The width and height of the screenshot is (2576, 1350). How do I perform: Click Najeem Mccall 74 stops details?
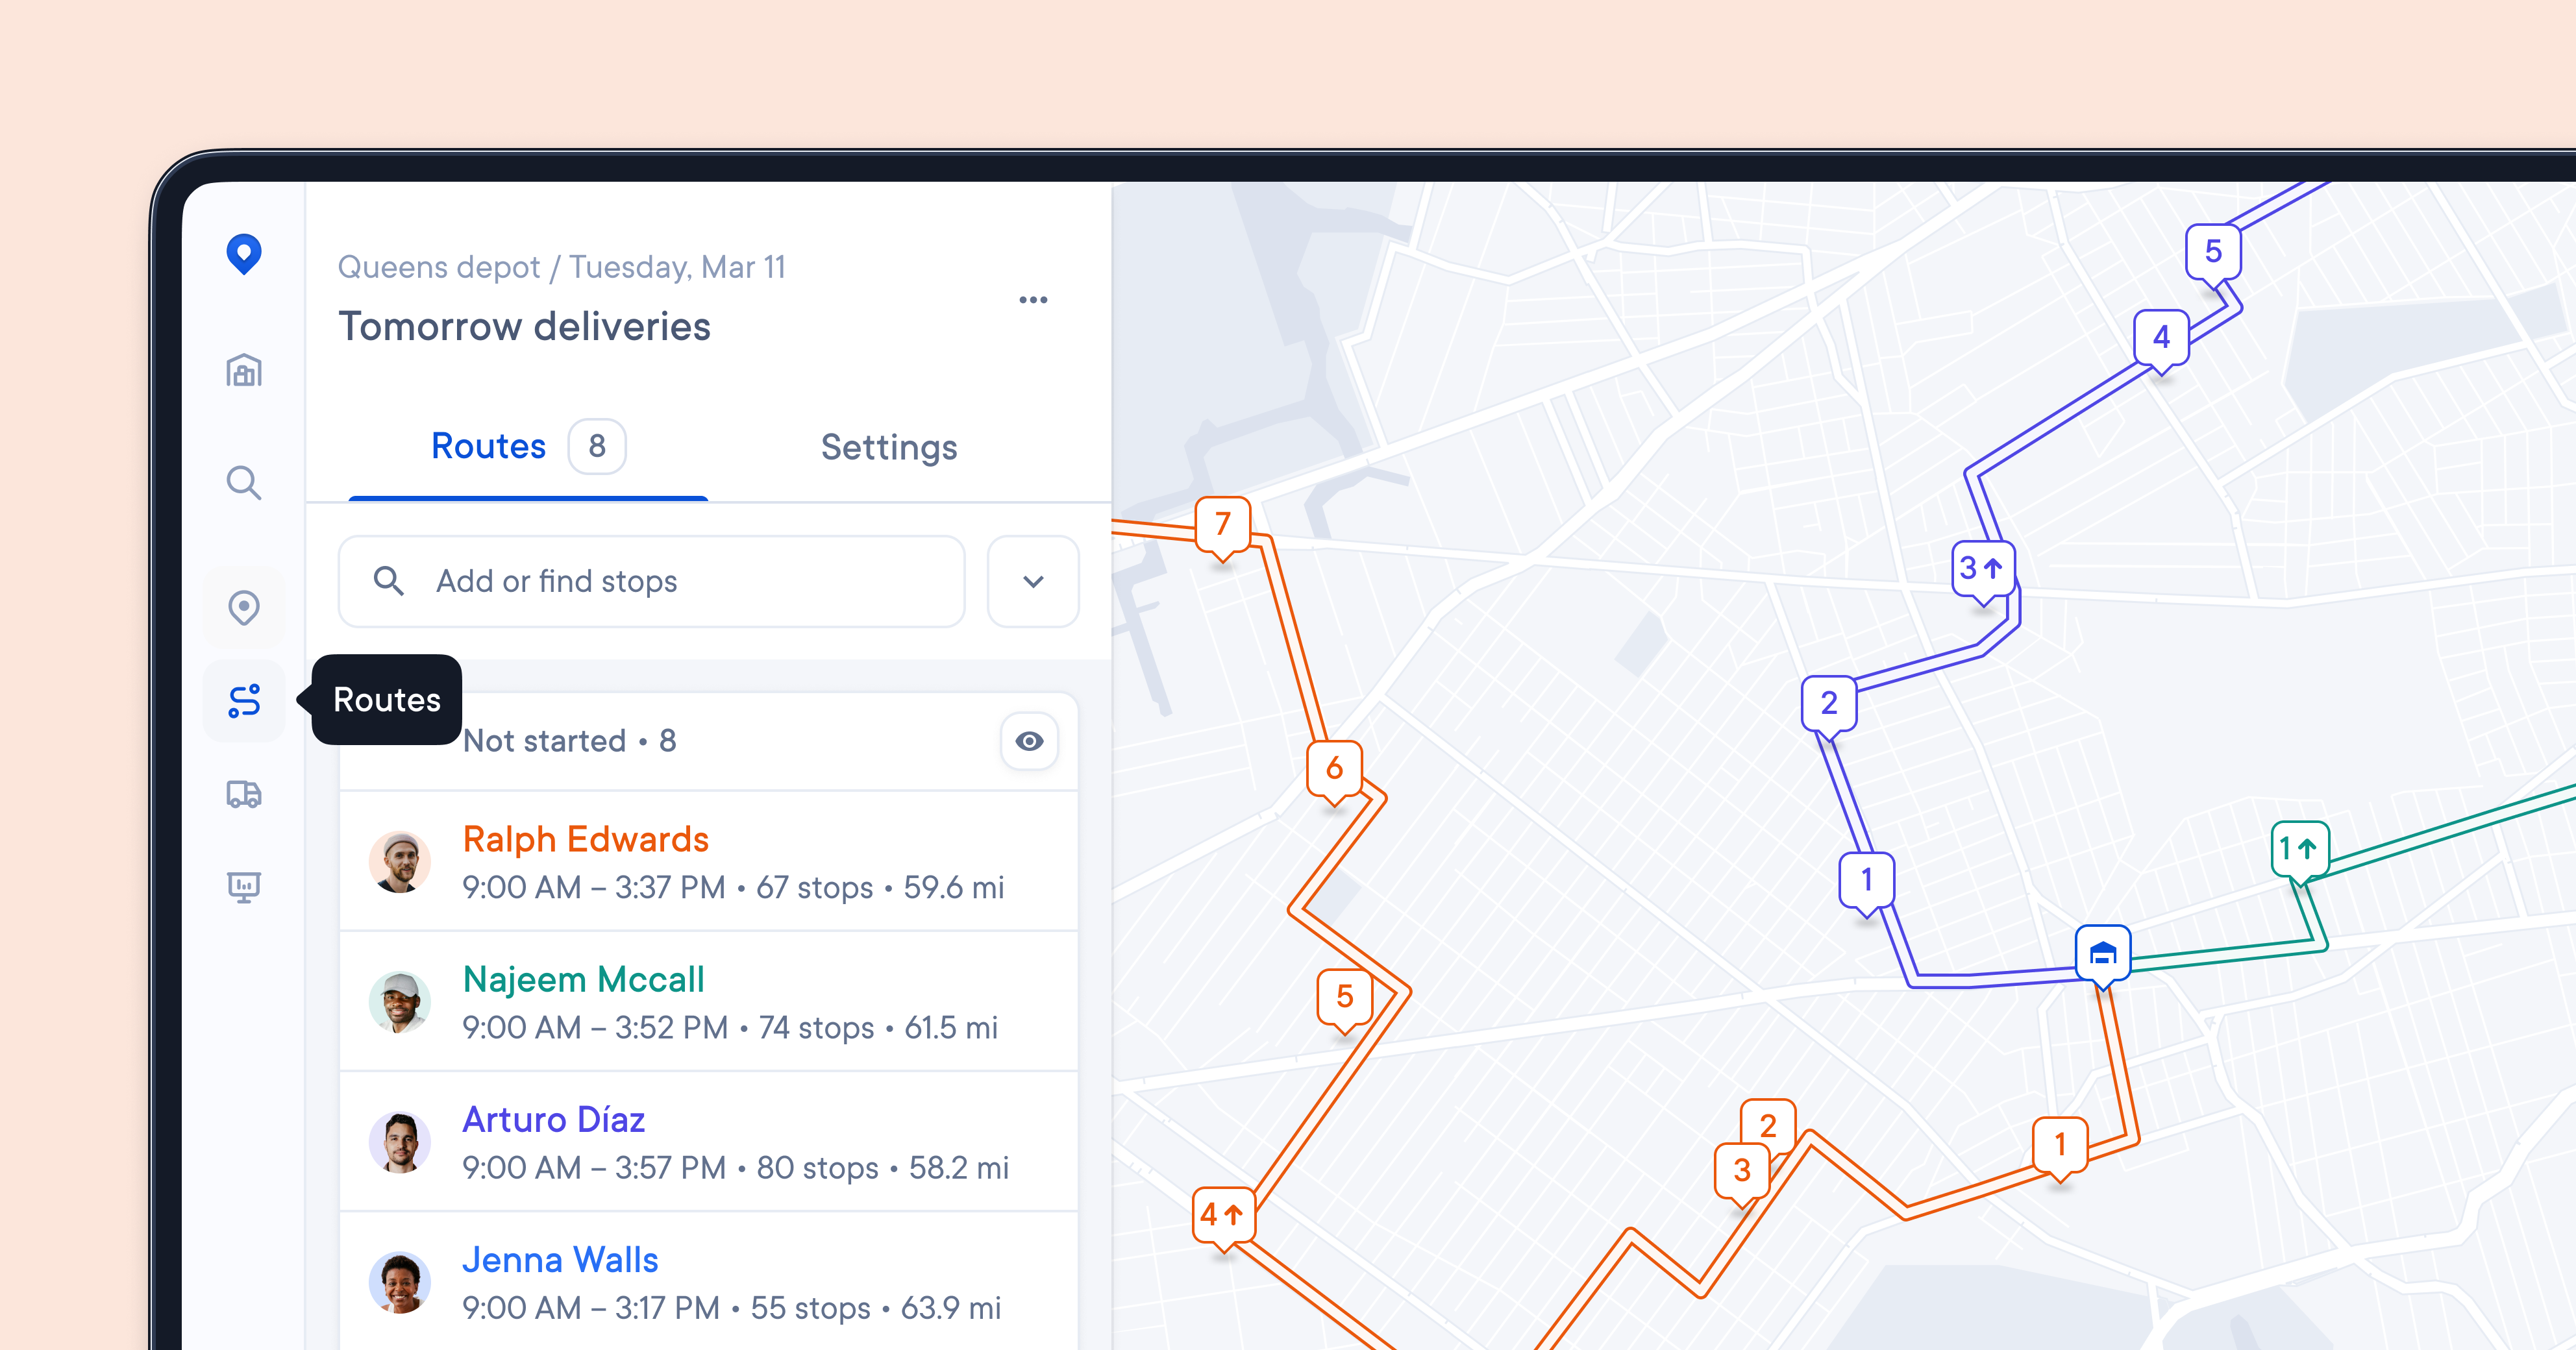point(730,1028)
